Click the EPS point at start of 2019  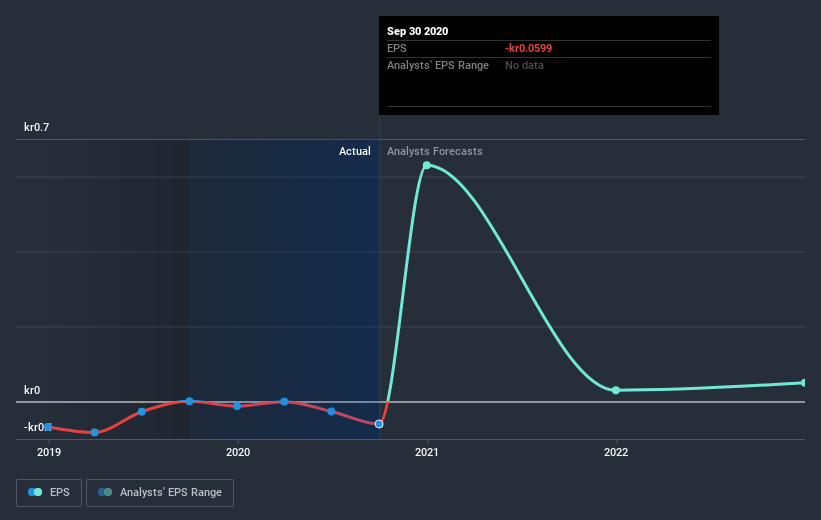48,427
